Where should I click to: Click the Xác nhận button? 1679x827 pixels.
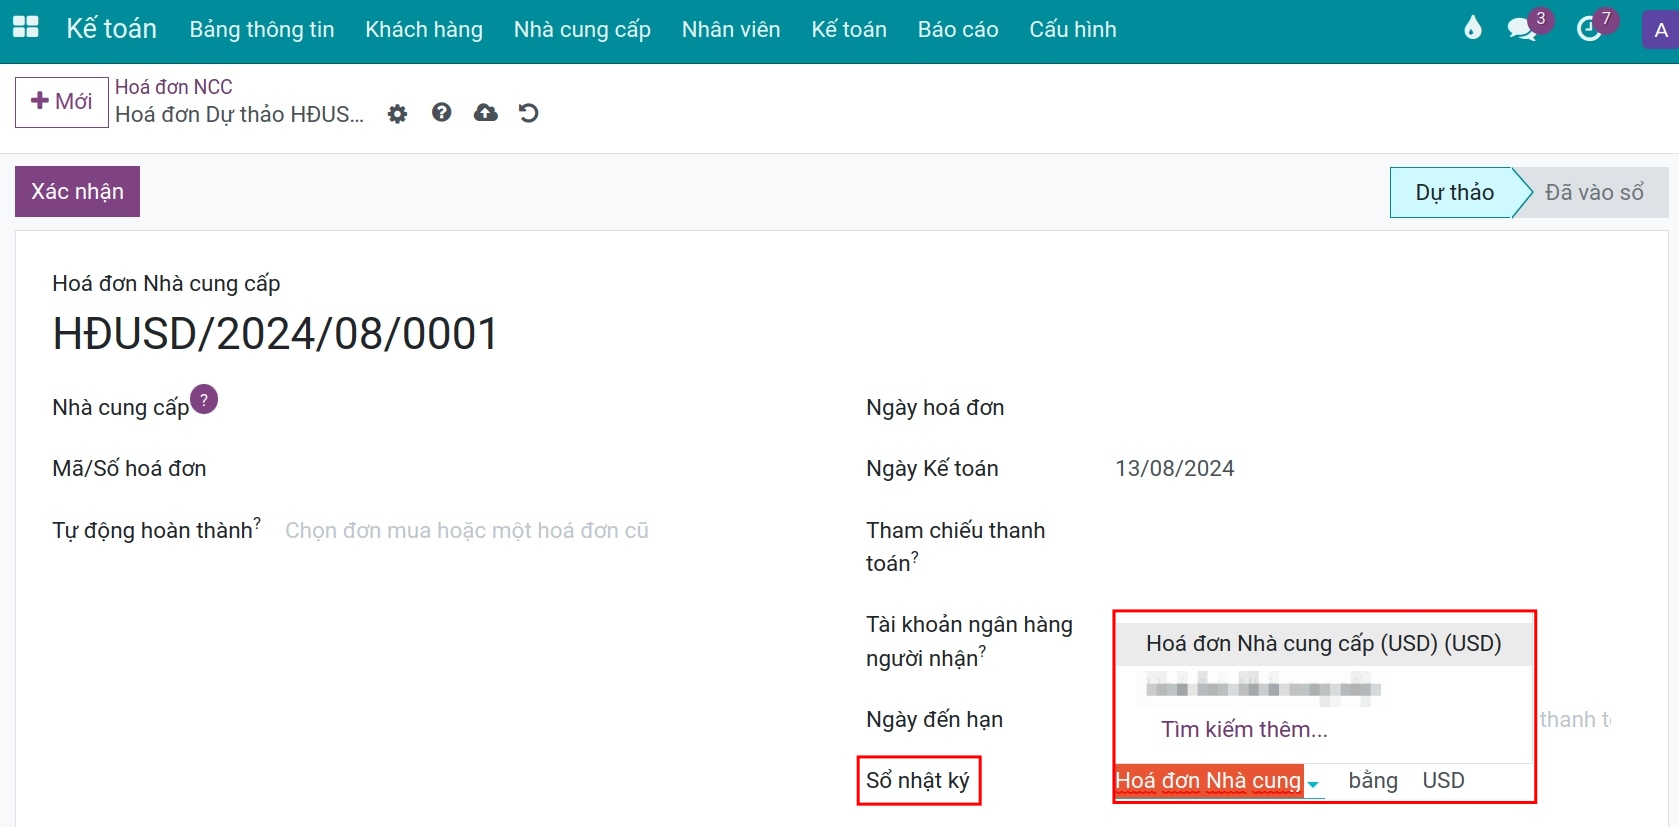[x=77, y=192]
